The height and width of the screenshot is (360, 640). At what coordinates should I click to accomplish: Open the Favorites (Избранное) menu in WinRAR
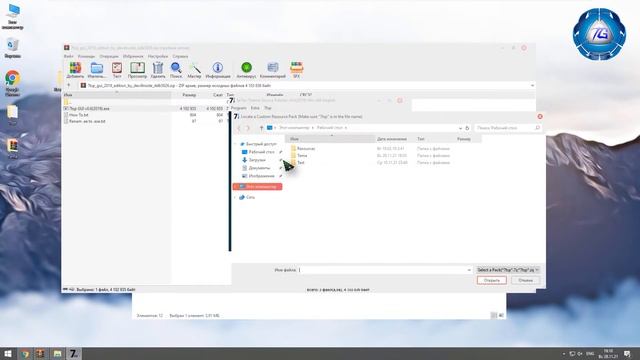pyautogui.click(x=133, y=56)
